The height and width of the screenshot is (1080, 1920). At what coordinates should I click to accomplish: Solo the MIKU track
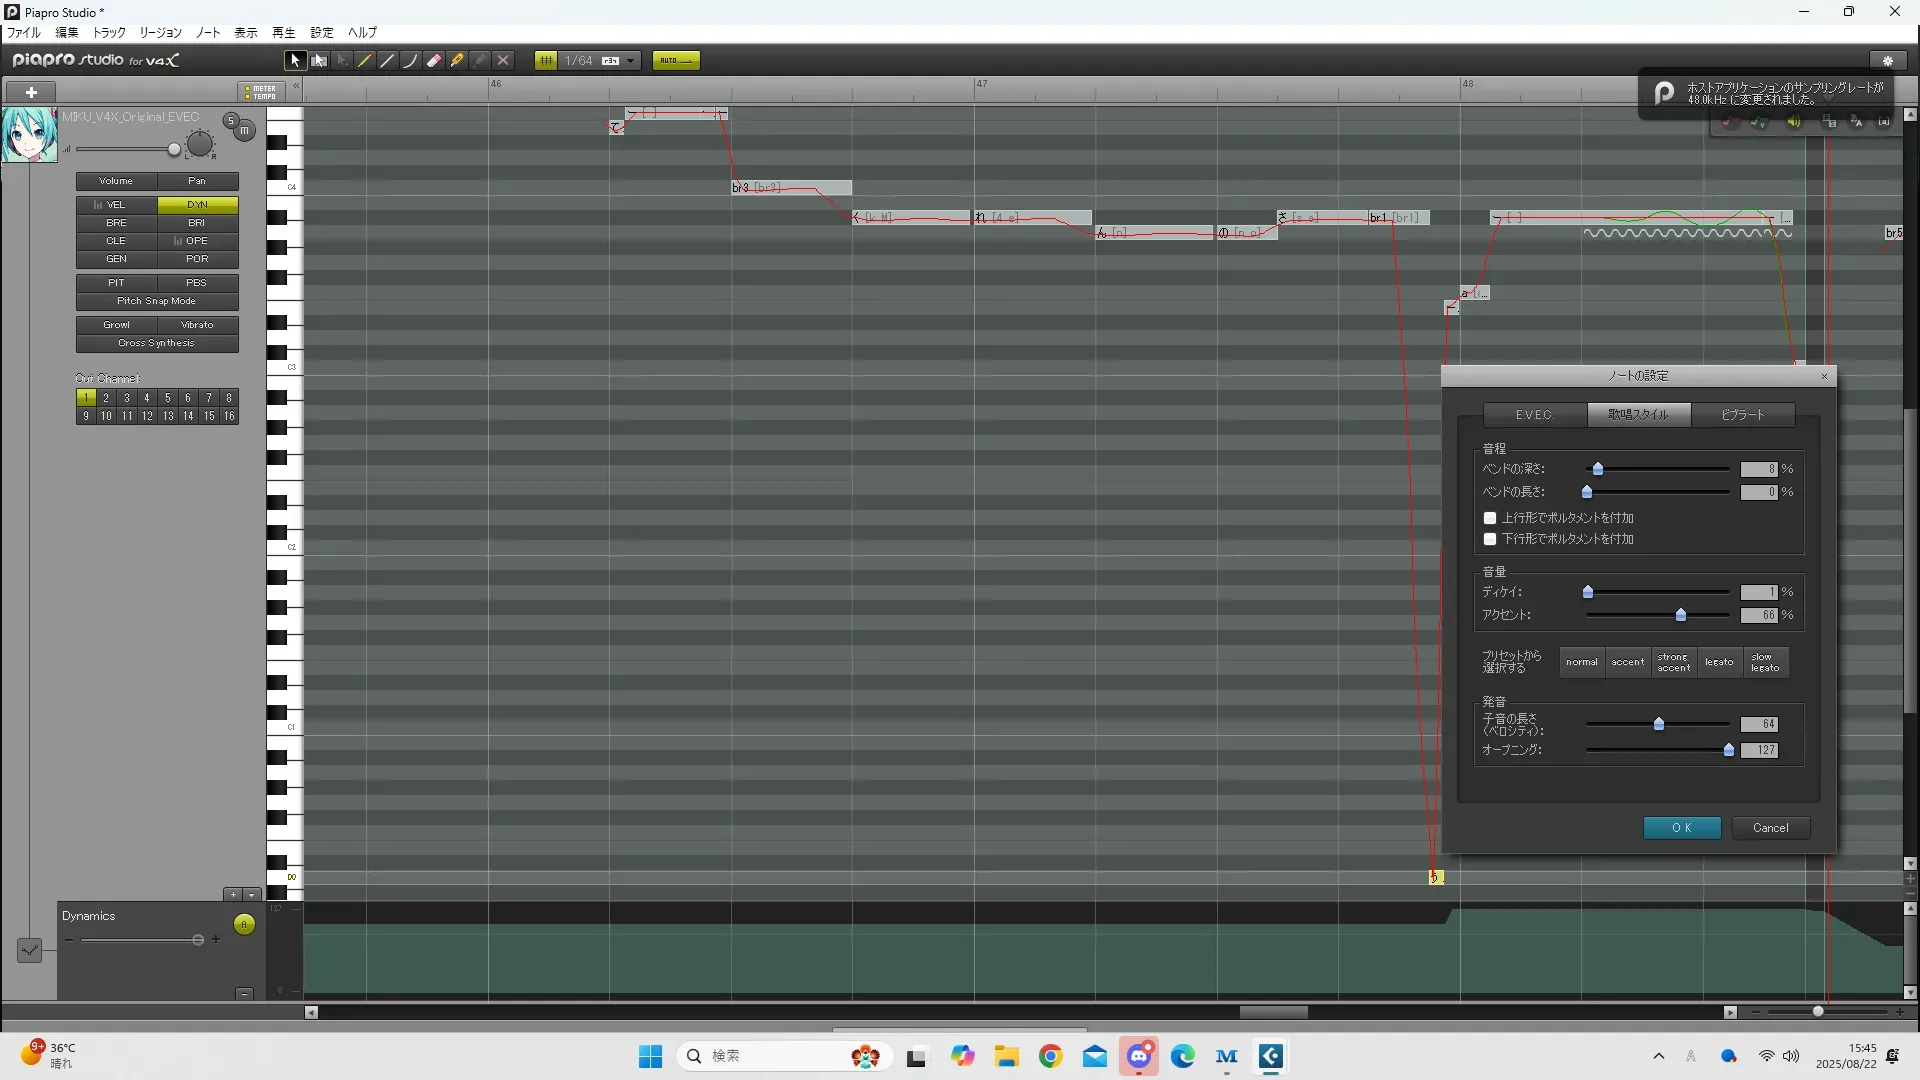(231, 121)
